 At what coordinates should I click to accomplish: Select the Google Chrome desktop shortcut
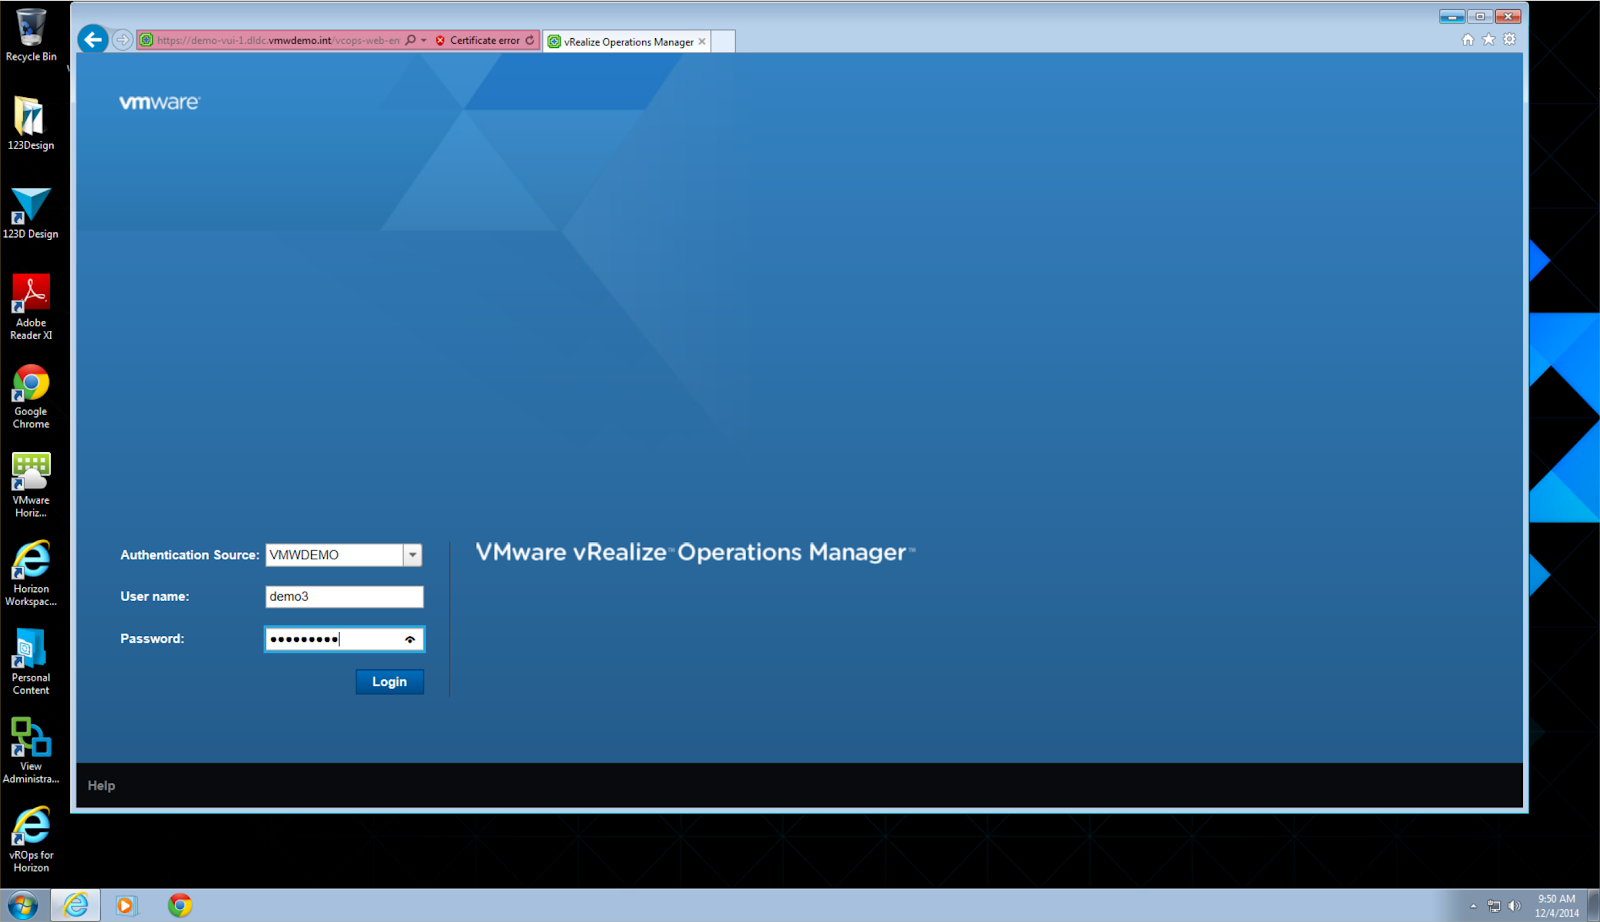pos(31,396)
